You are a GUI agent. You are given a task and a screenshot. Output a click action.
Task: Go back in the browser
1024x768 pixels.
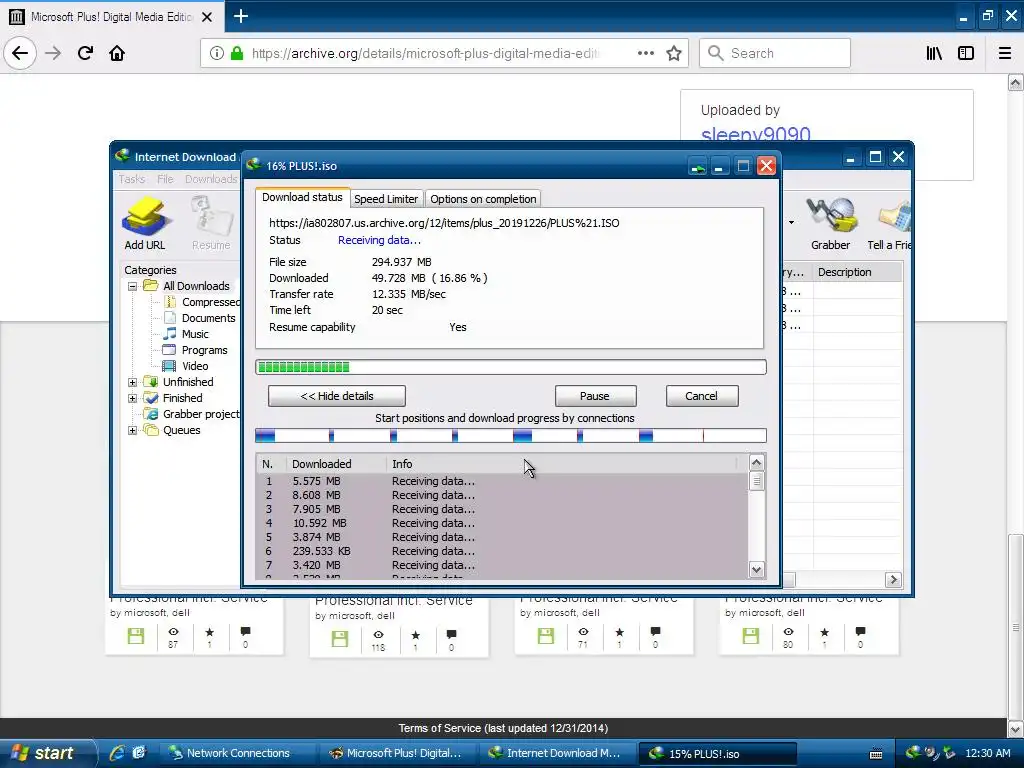pos(20,53)
